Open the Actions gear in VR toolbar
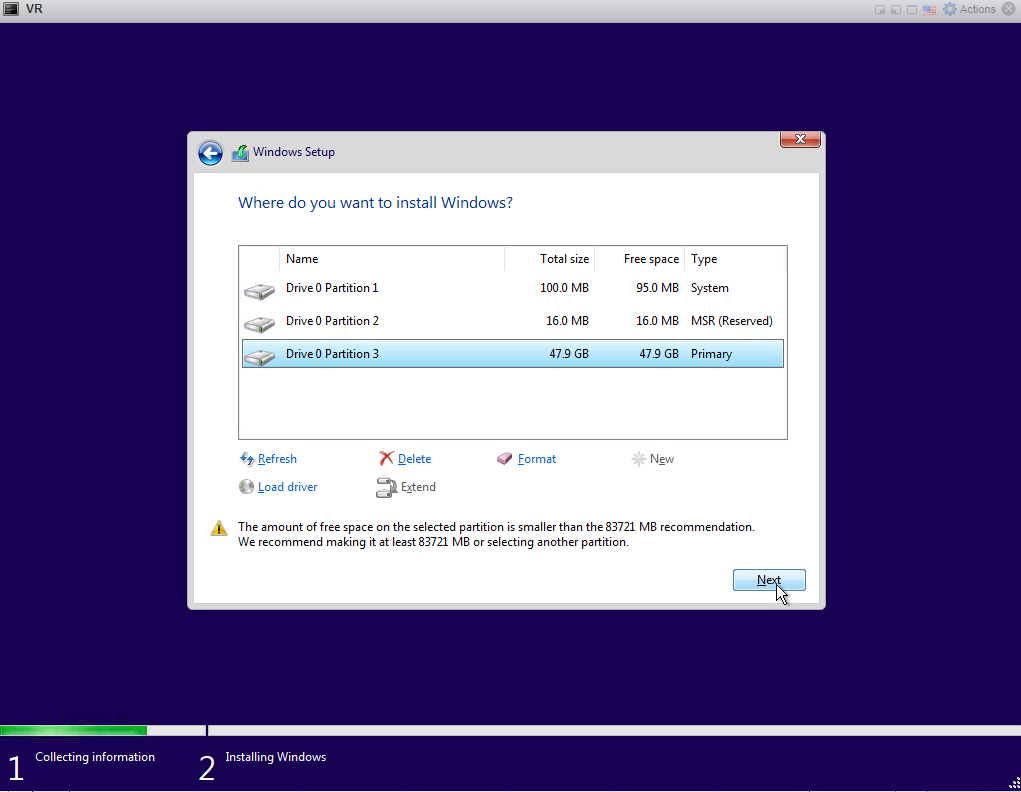The height and width of the screenshot is (792, 1021). pyautogui.click(x=950, y=9)
